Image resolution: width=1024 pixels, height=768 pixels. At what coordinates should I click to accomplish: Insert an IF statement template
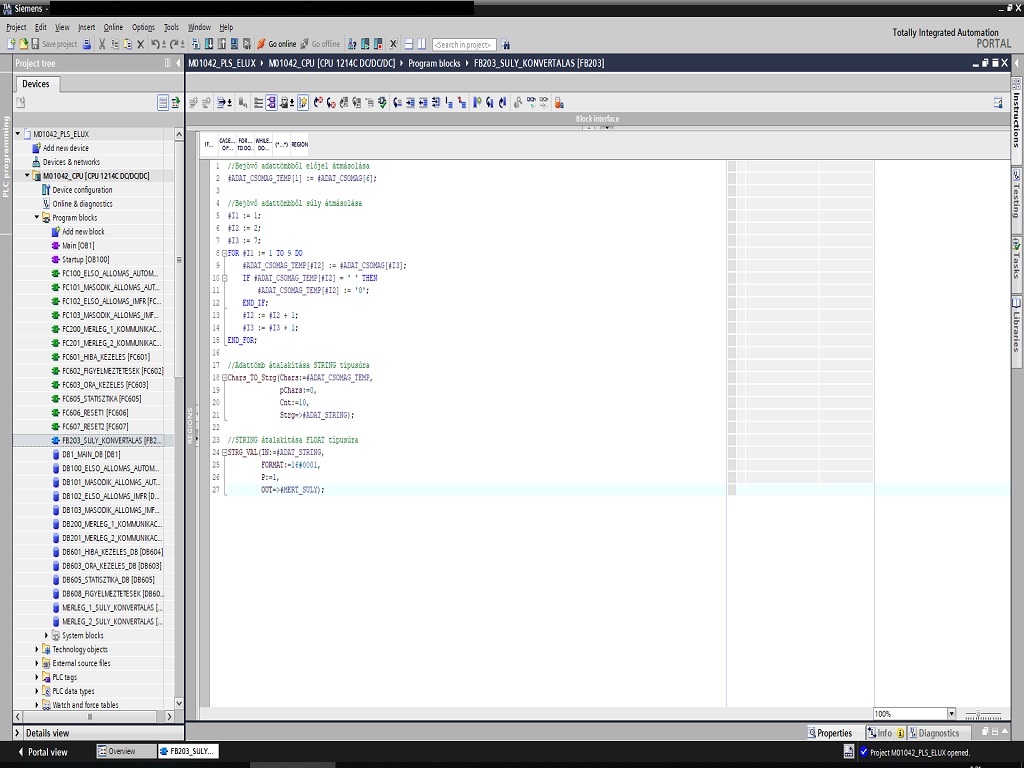click(208, 144)
